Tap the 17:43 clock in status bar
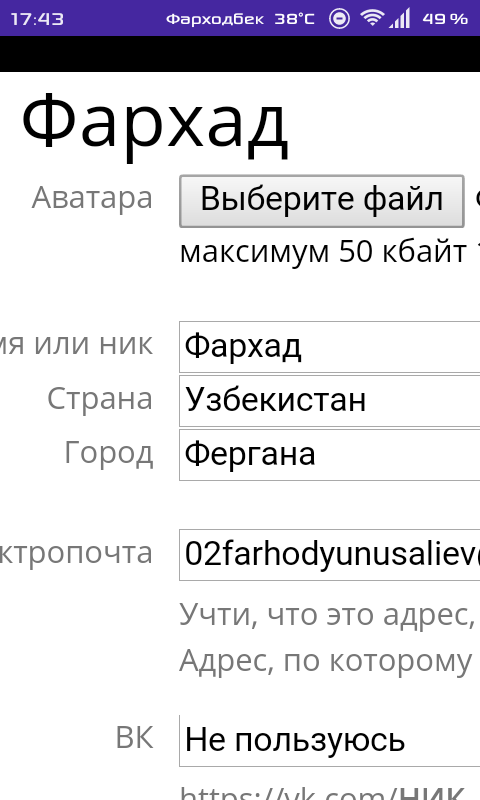 coord(37,19)
